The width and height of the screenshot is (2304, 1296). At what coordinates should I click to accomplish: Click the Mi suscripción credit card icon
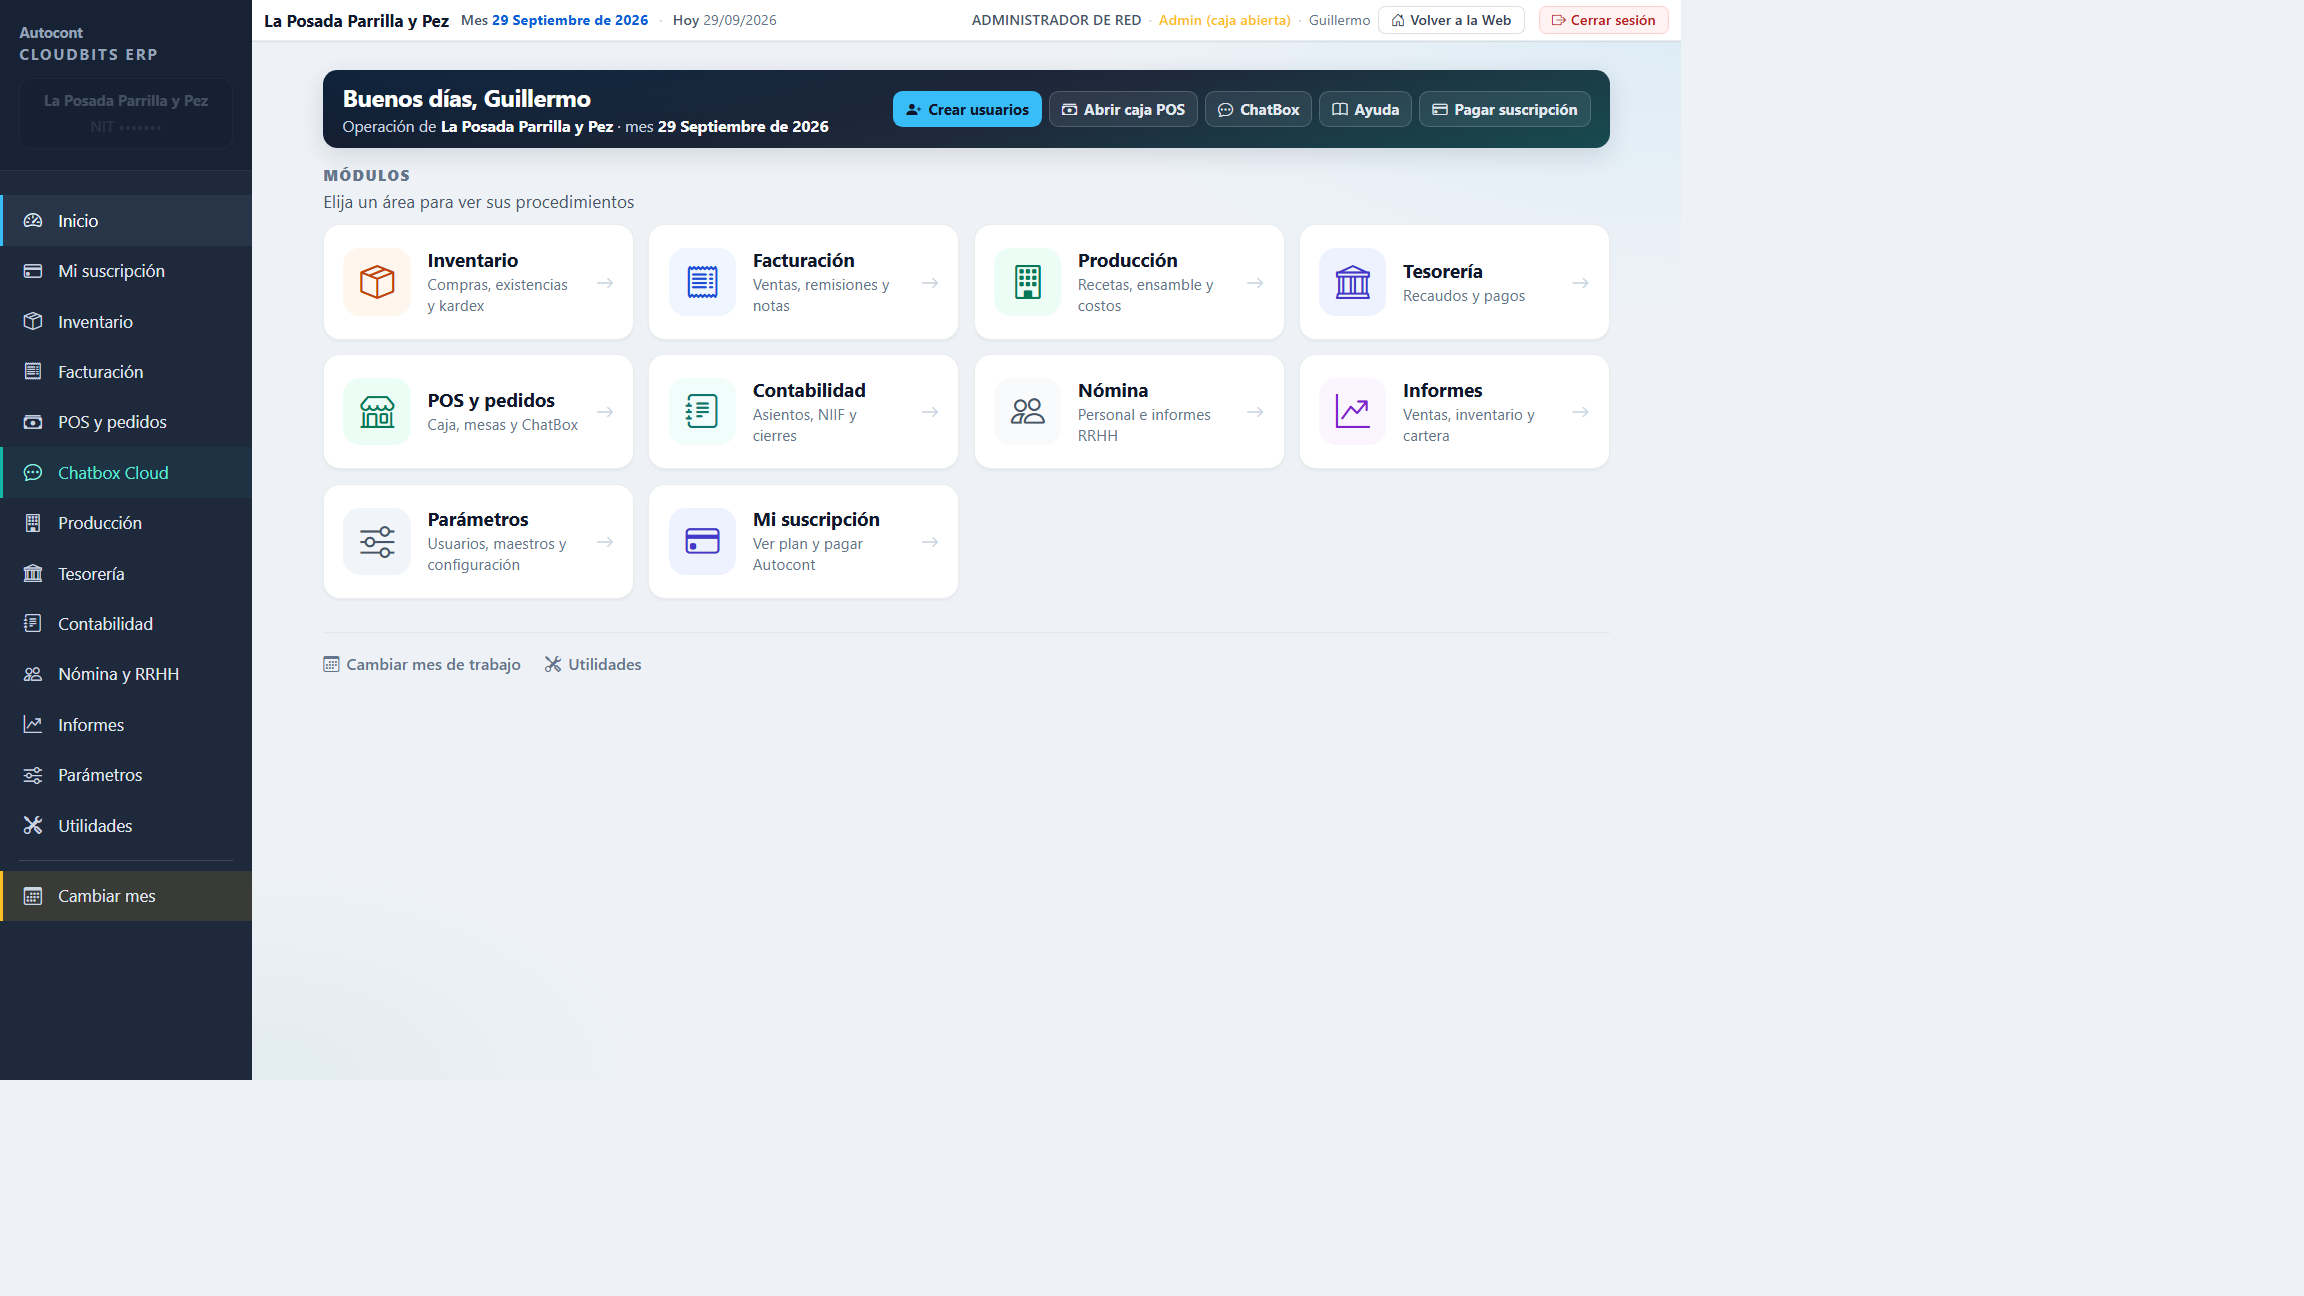pyautogui.click(x=702, y=542)
